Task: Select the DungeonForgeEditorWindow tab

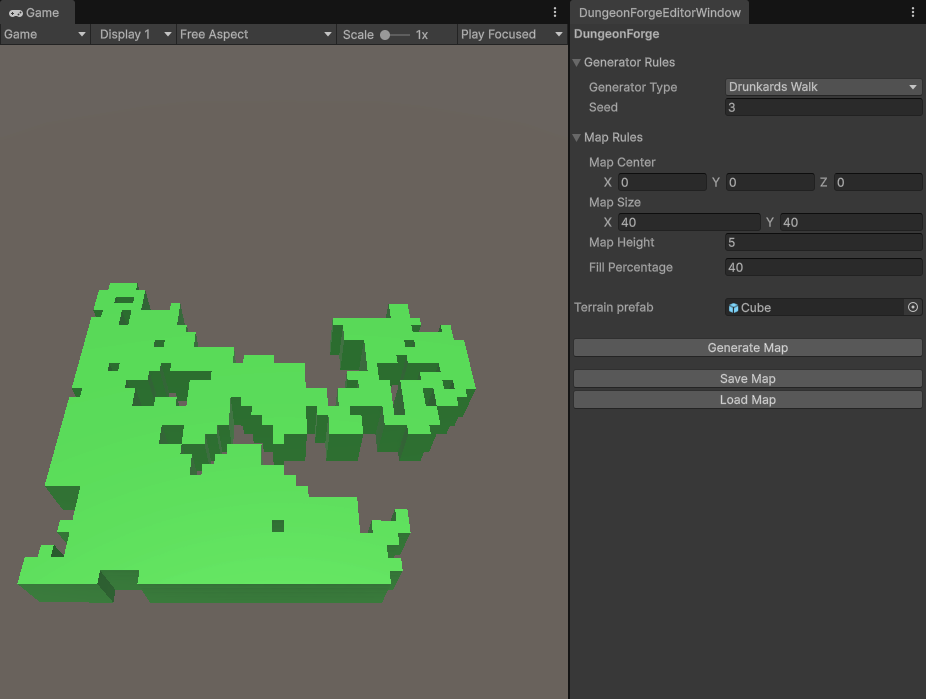Action: pos(659,13)
